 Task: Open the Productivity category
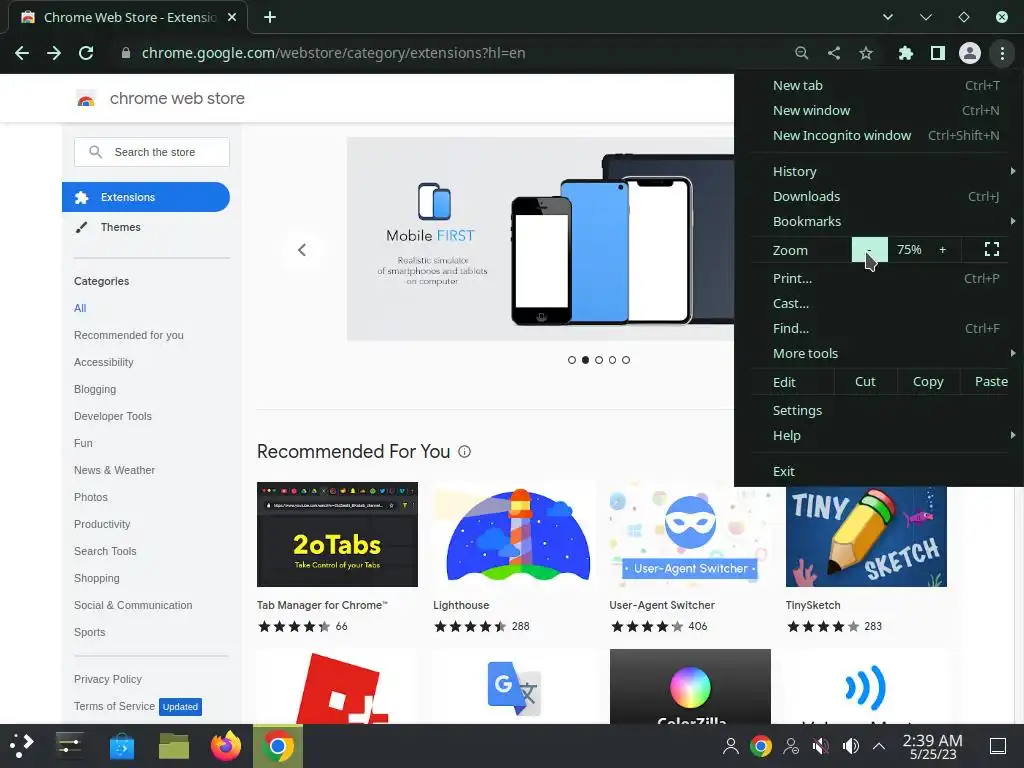click(102, 524)
